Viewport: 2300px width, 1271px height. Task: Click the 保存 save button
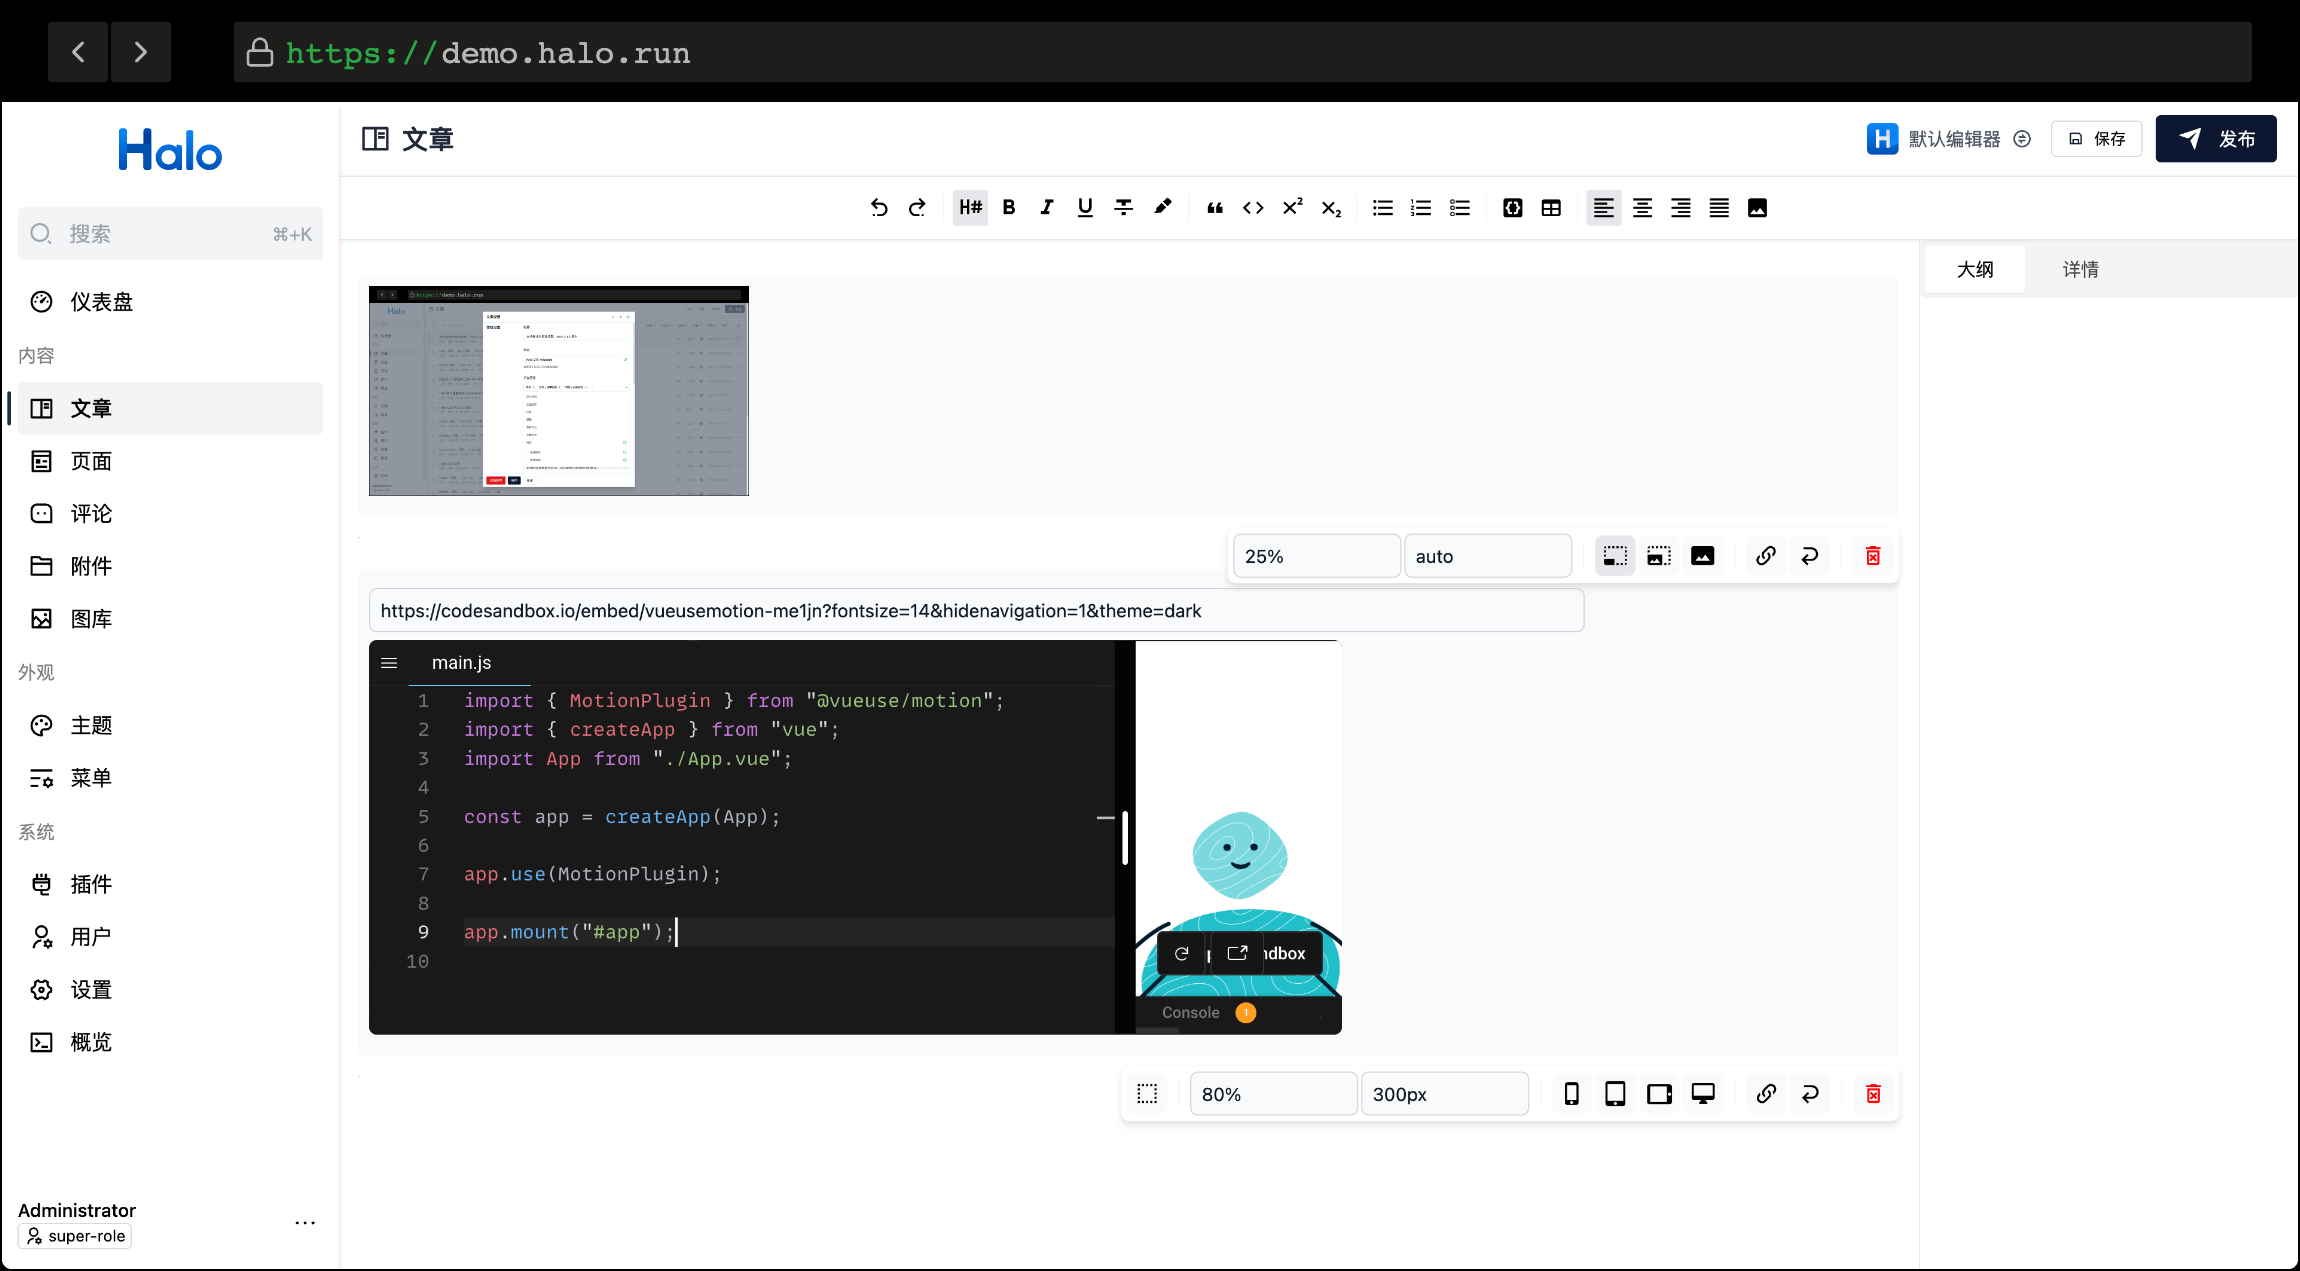pos(2096,138)
